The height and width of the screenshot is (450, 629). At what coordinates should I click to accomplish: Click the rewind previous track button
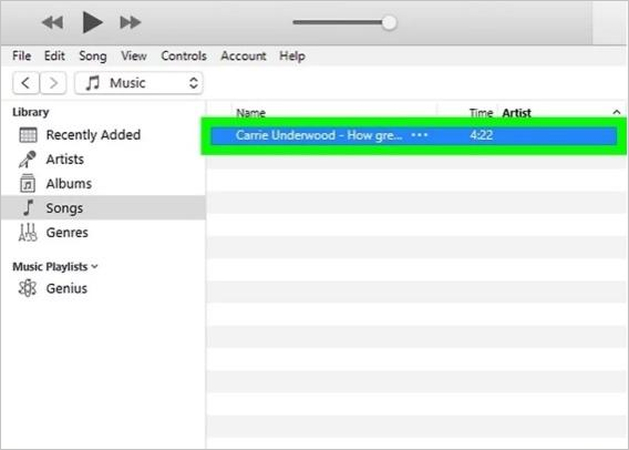tap(53, 22)
